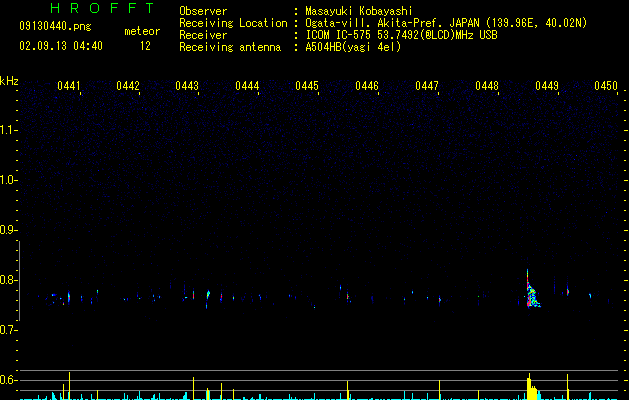Select the Ogata-vill. Akita-Pref. JAPAN location text

(x=446, y=23)
